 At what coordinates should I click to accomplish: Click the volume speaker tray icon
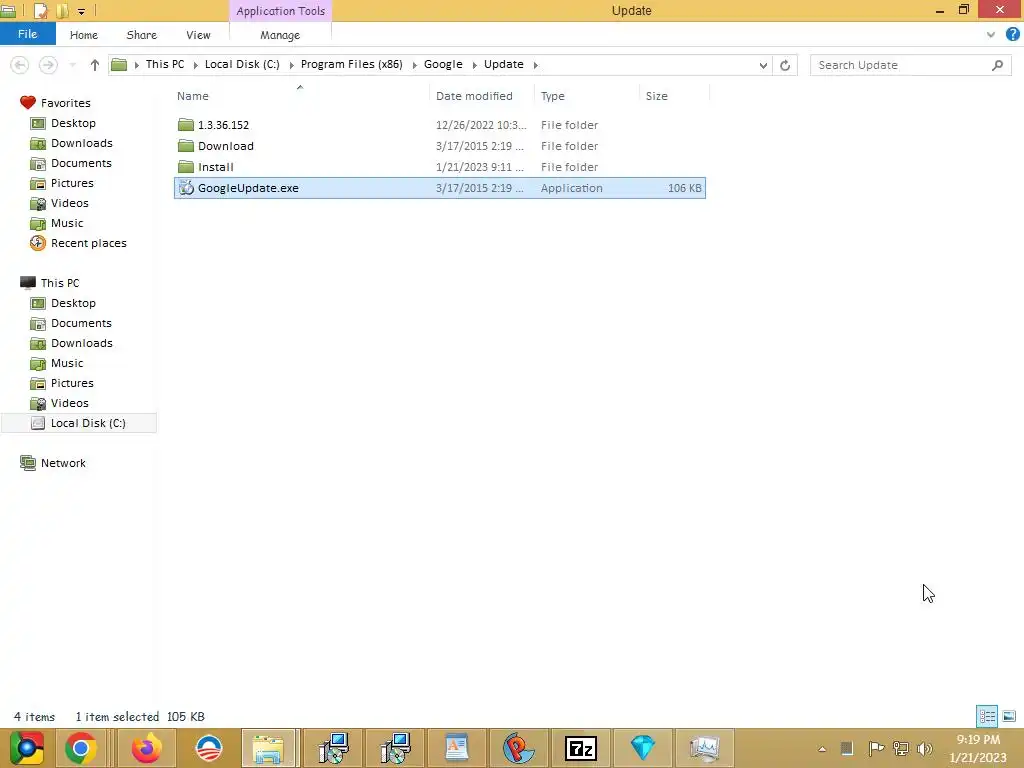pyautogui.click(x=924, y=748)
